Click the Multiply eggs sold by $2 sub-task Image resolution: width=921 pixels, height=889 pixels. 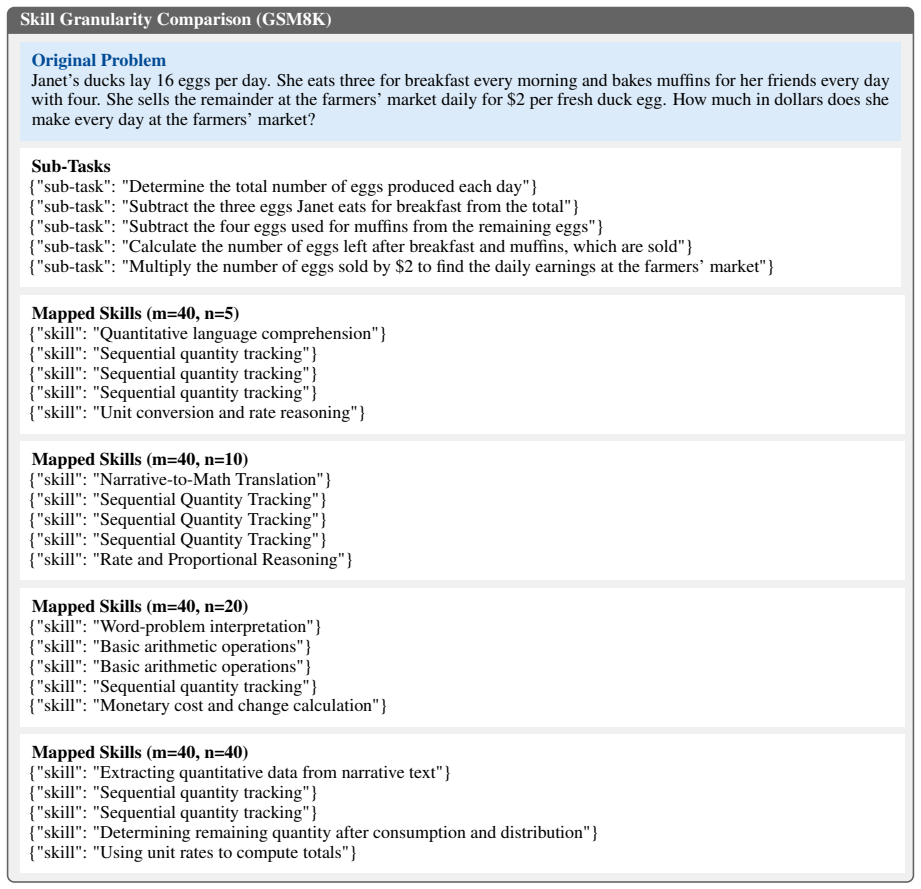(401, 267)
